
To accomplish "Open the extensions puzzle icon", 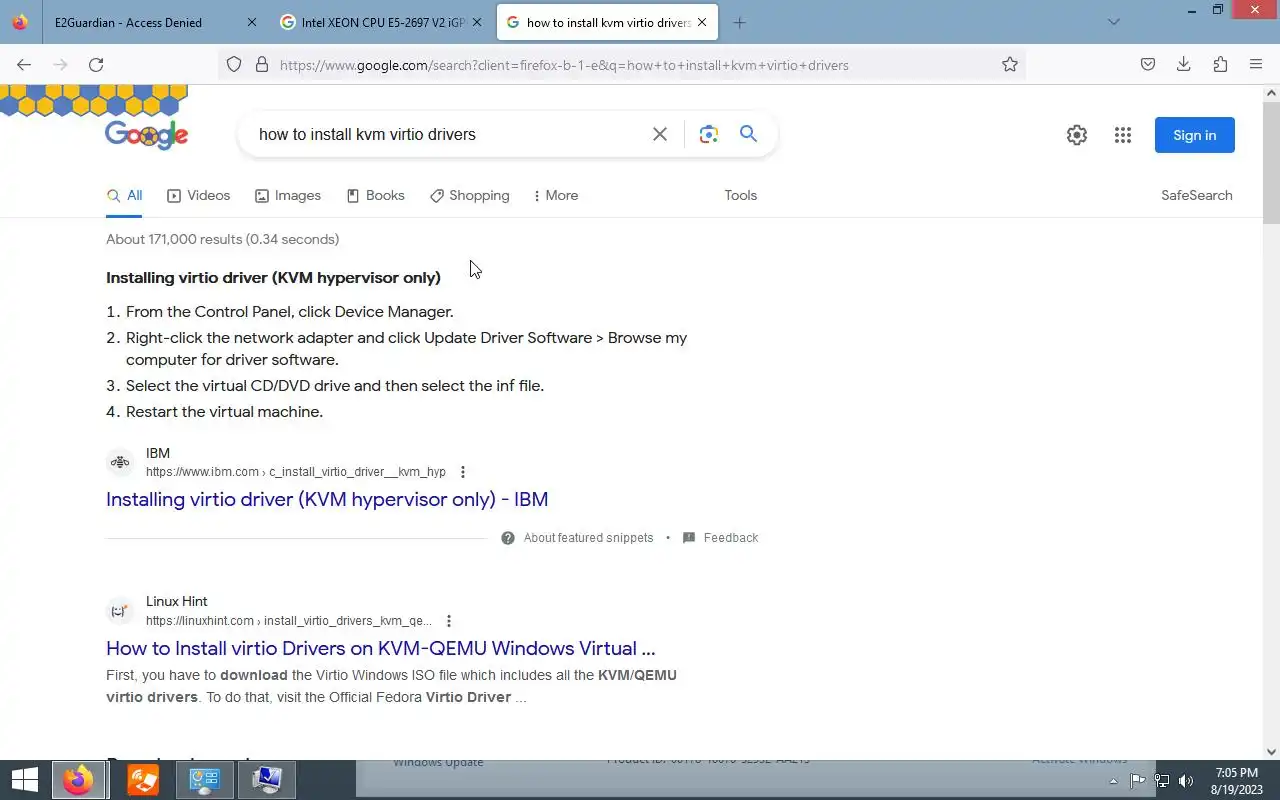I will point(1220,65).
